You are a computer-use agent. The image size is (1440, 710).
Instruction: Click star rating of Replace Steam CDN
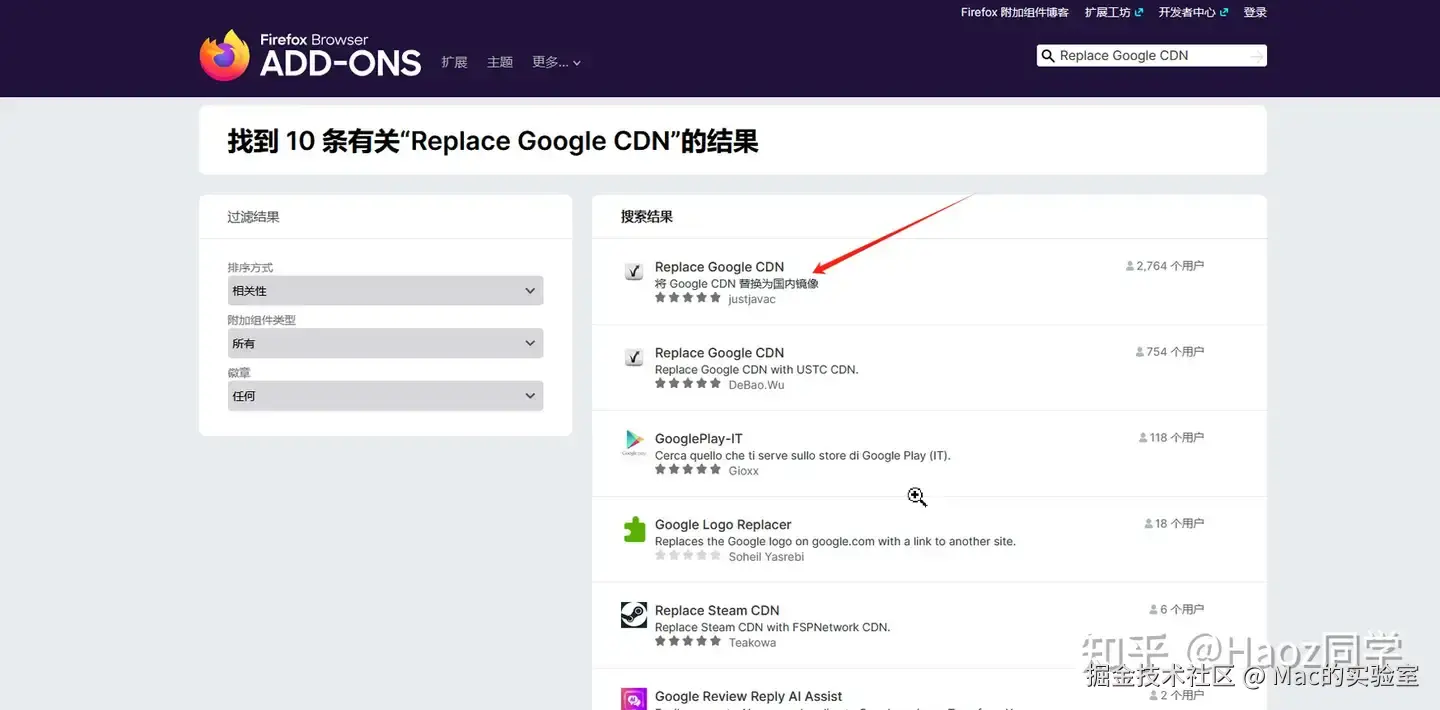click(688, 642)
